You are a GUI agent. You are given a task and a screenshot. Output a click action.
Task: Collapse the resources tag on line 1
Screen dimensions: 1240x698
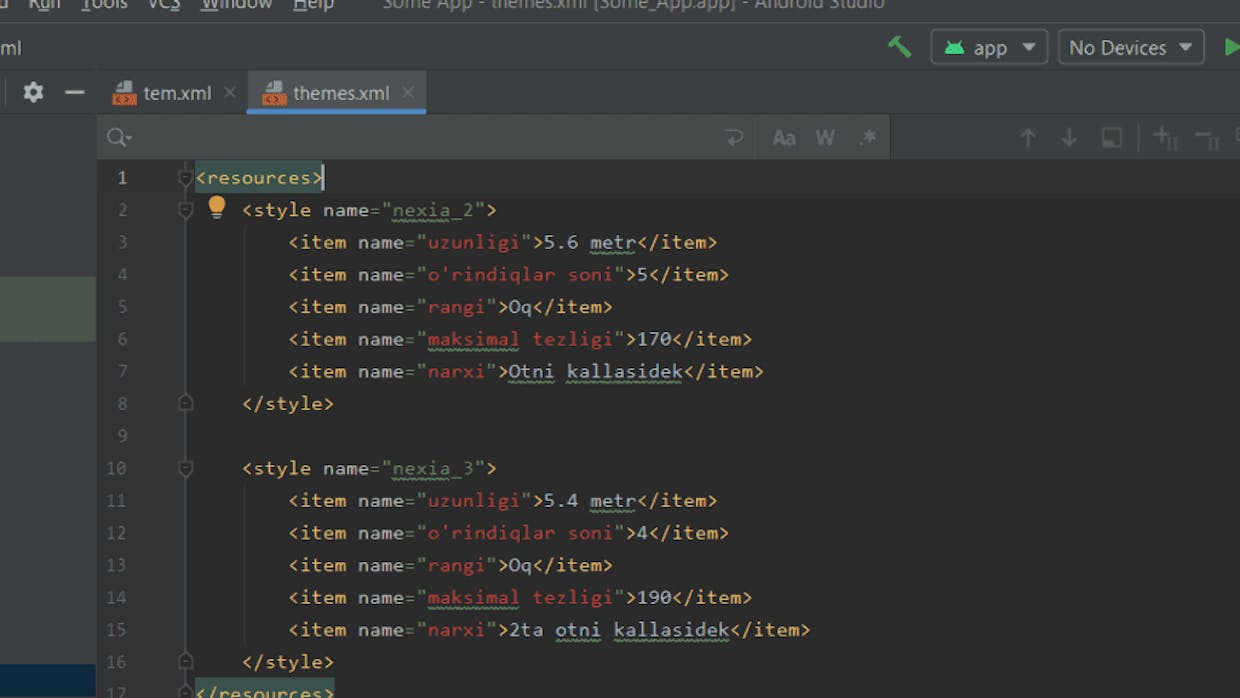185,178
